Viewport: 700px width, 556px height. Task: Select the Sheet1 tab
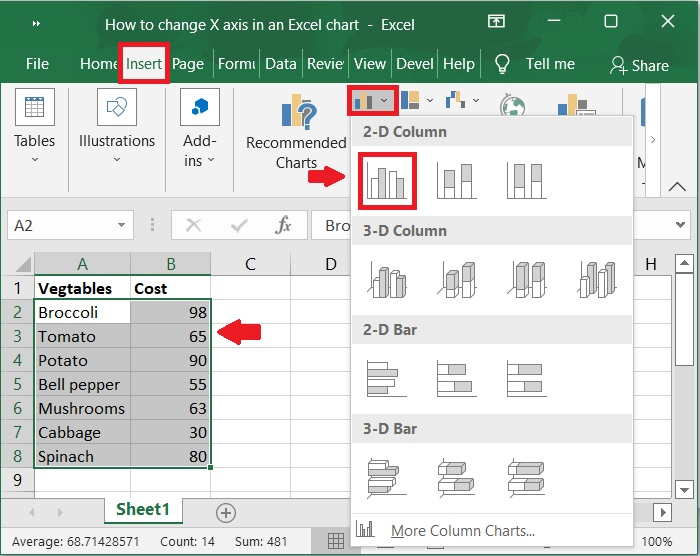[x=143, y=510]
